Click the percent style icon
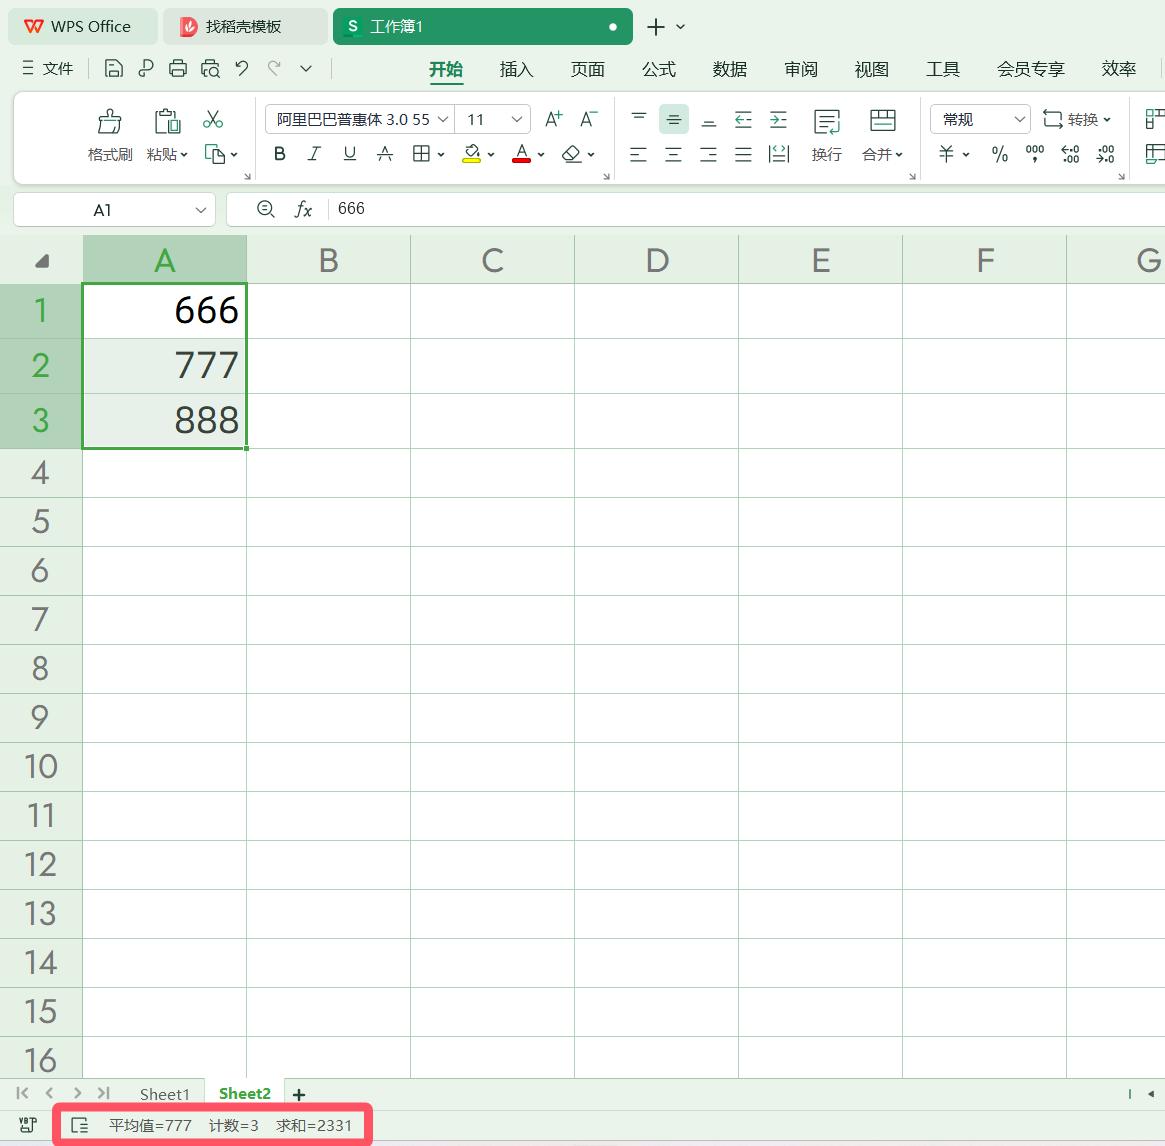This screenshot has width=1165, height=1146. click(999, 154)
